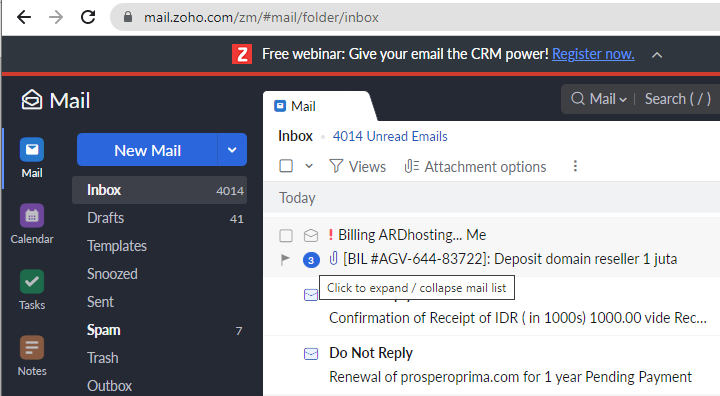Tick the select-all emails checkbox
The width and height of the screenshot is (720, 396).
[x=286, y=166]
